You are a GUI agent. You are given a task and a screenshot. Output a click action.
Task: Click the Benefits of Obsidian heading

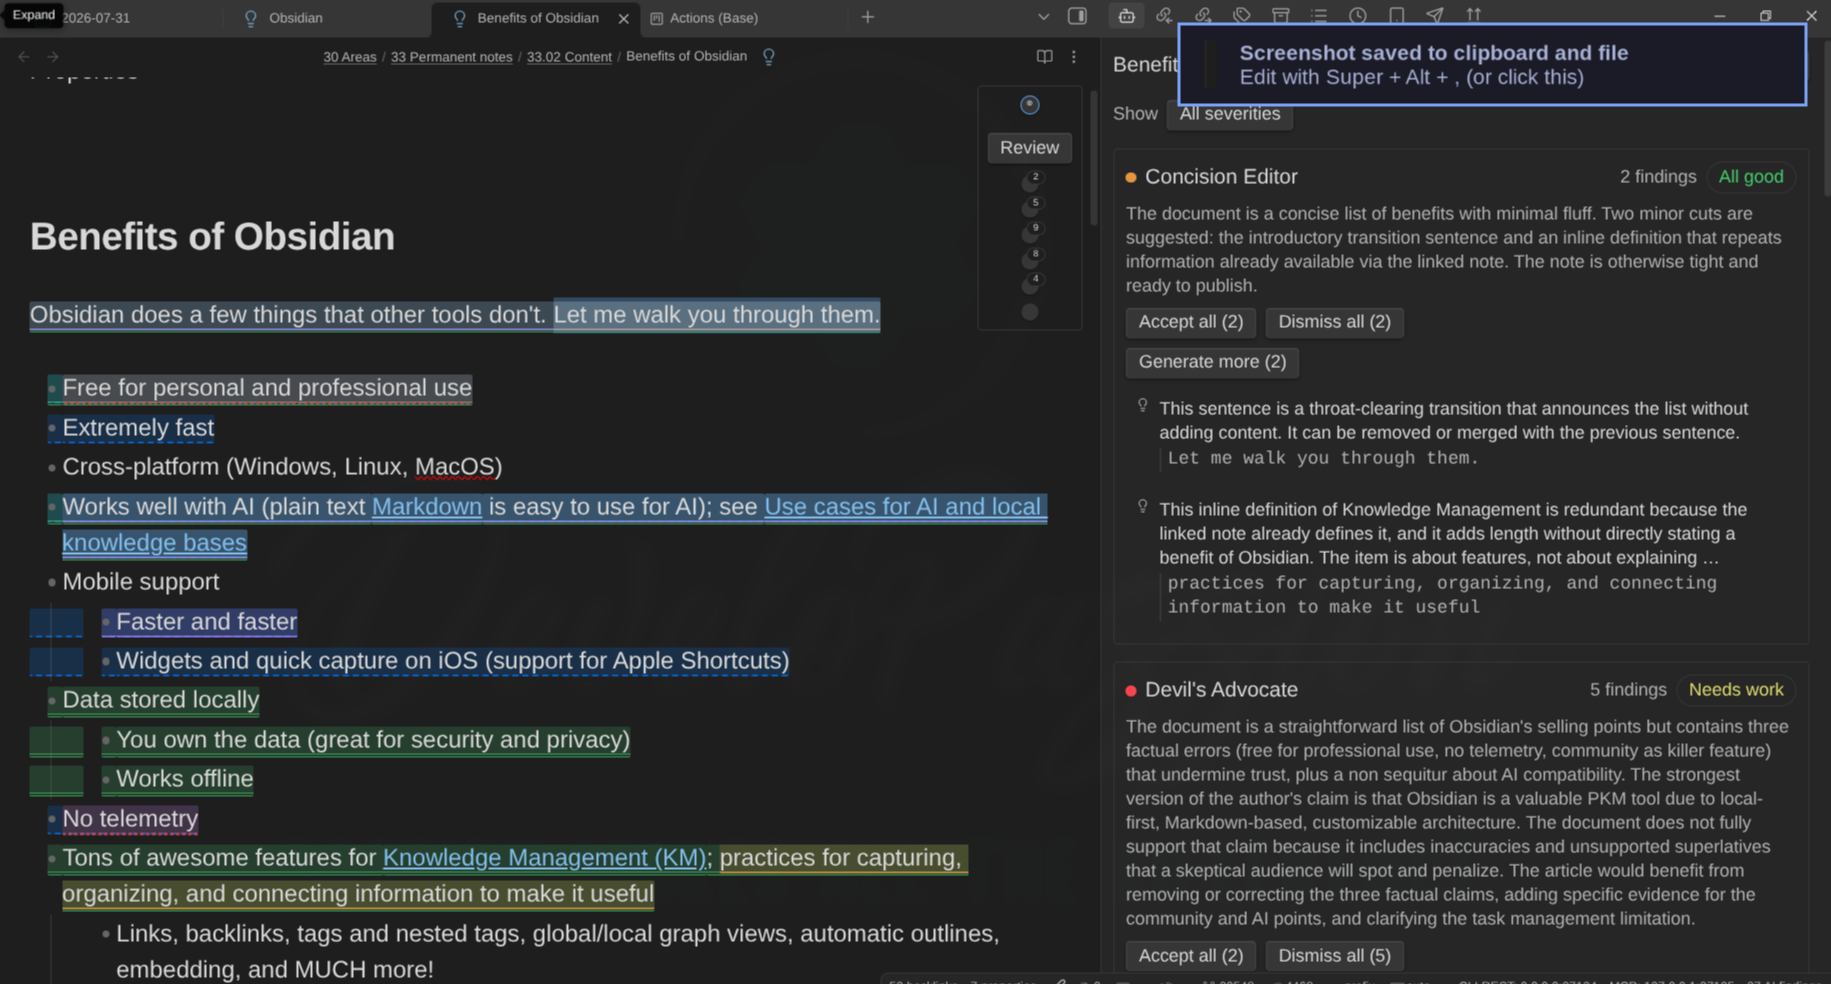[212, 237]
